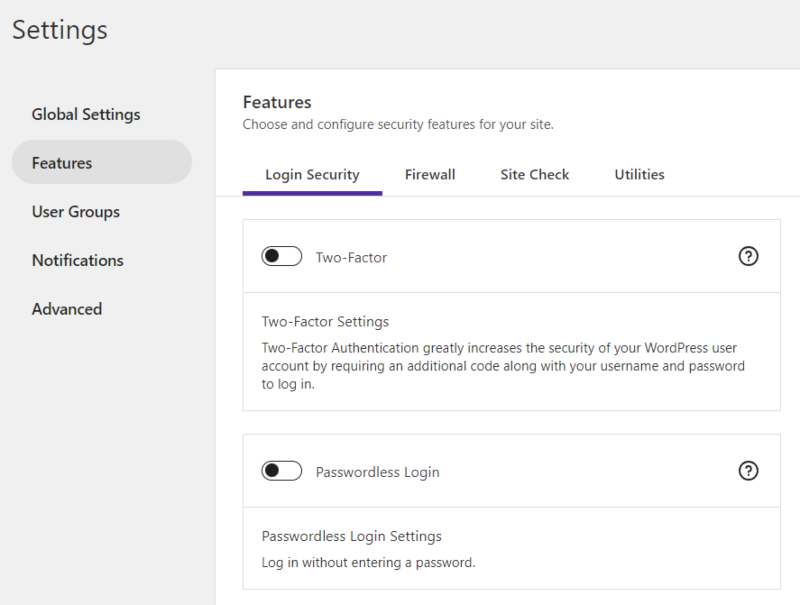Screen dimensions: 800x605
Task: Select the Login Security tab
Action: coord(312,174)
